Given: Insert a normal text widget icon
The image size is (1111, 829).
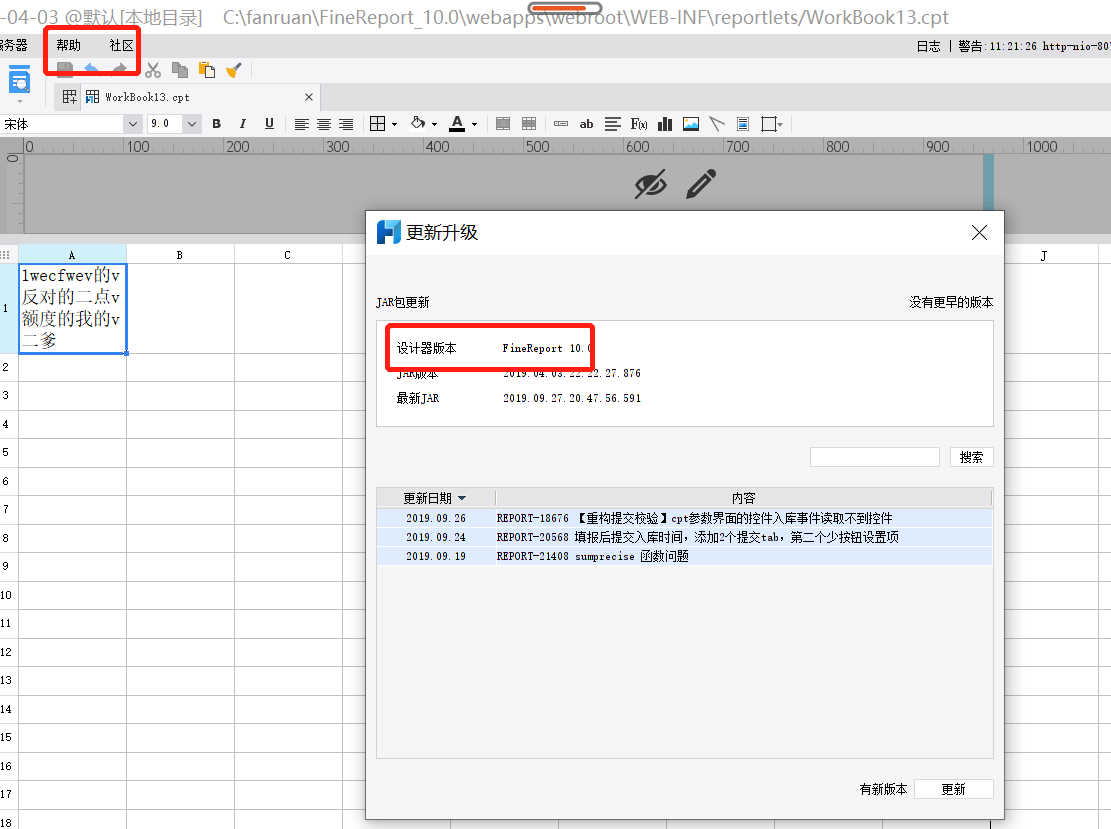Looking at the screenshot, I should [560, 124].
